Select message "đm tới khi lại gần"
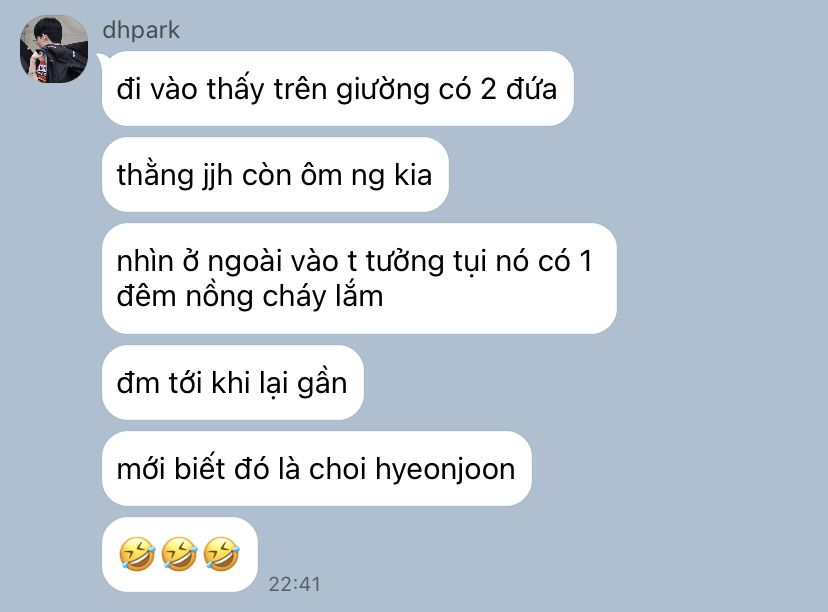Screen dimensions: 828x612 click(233, 382)
